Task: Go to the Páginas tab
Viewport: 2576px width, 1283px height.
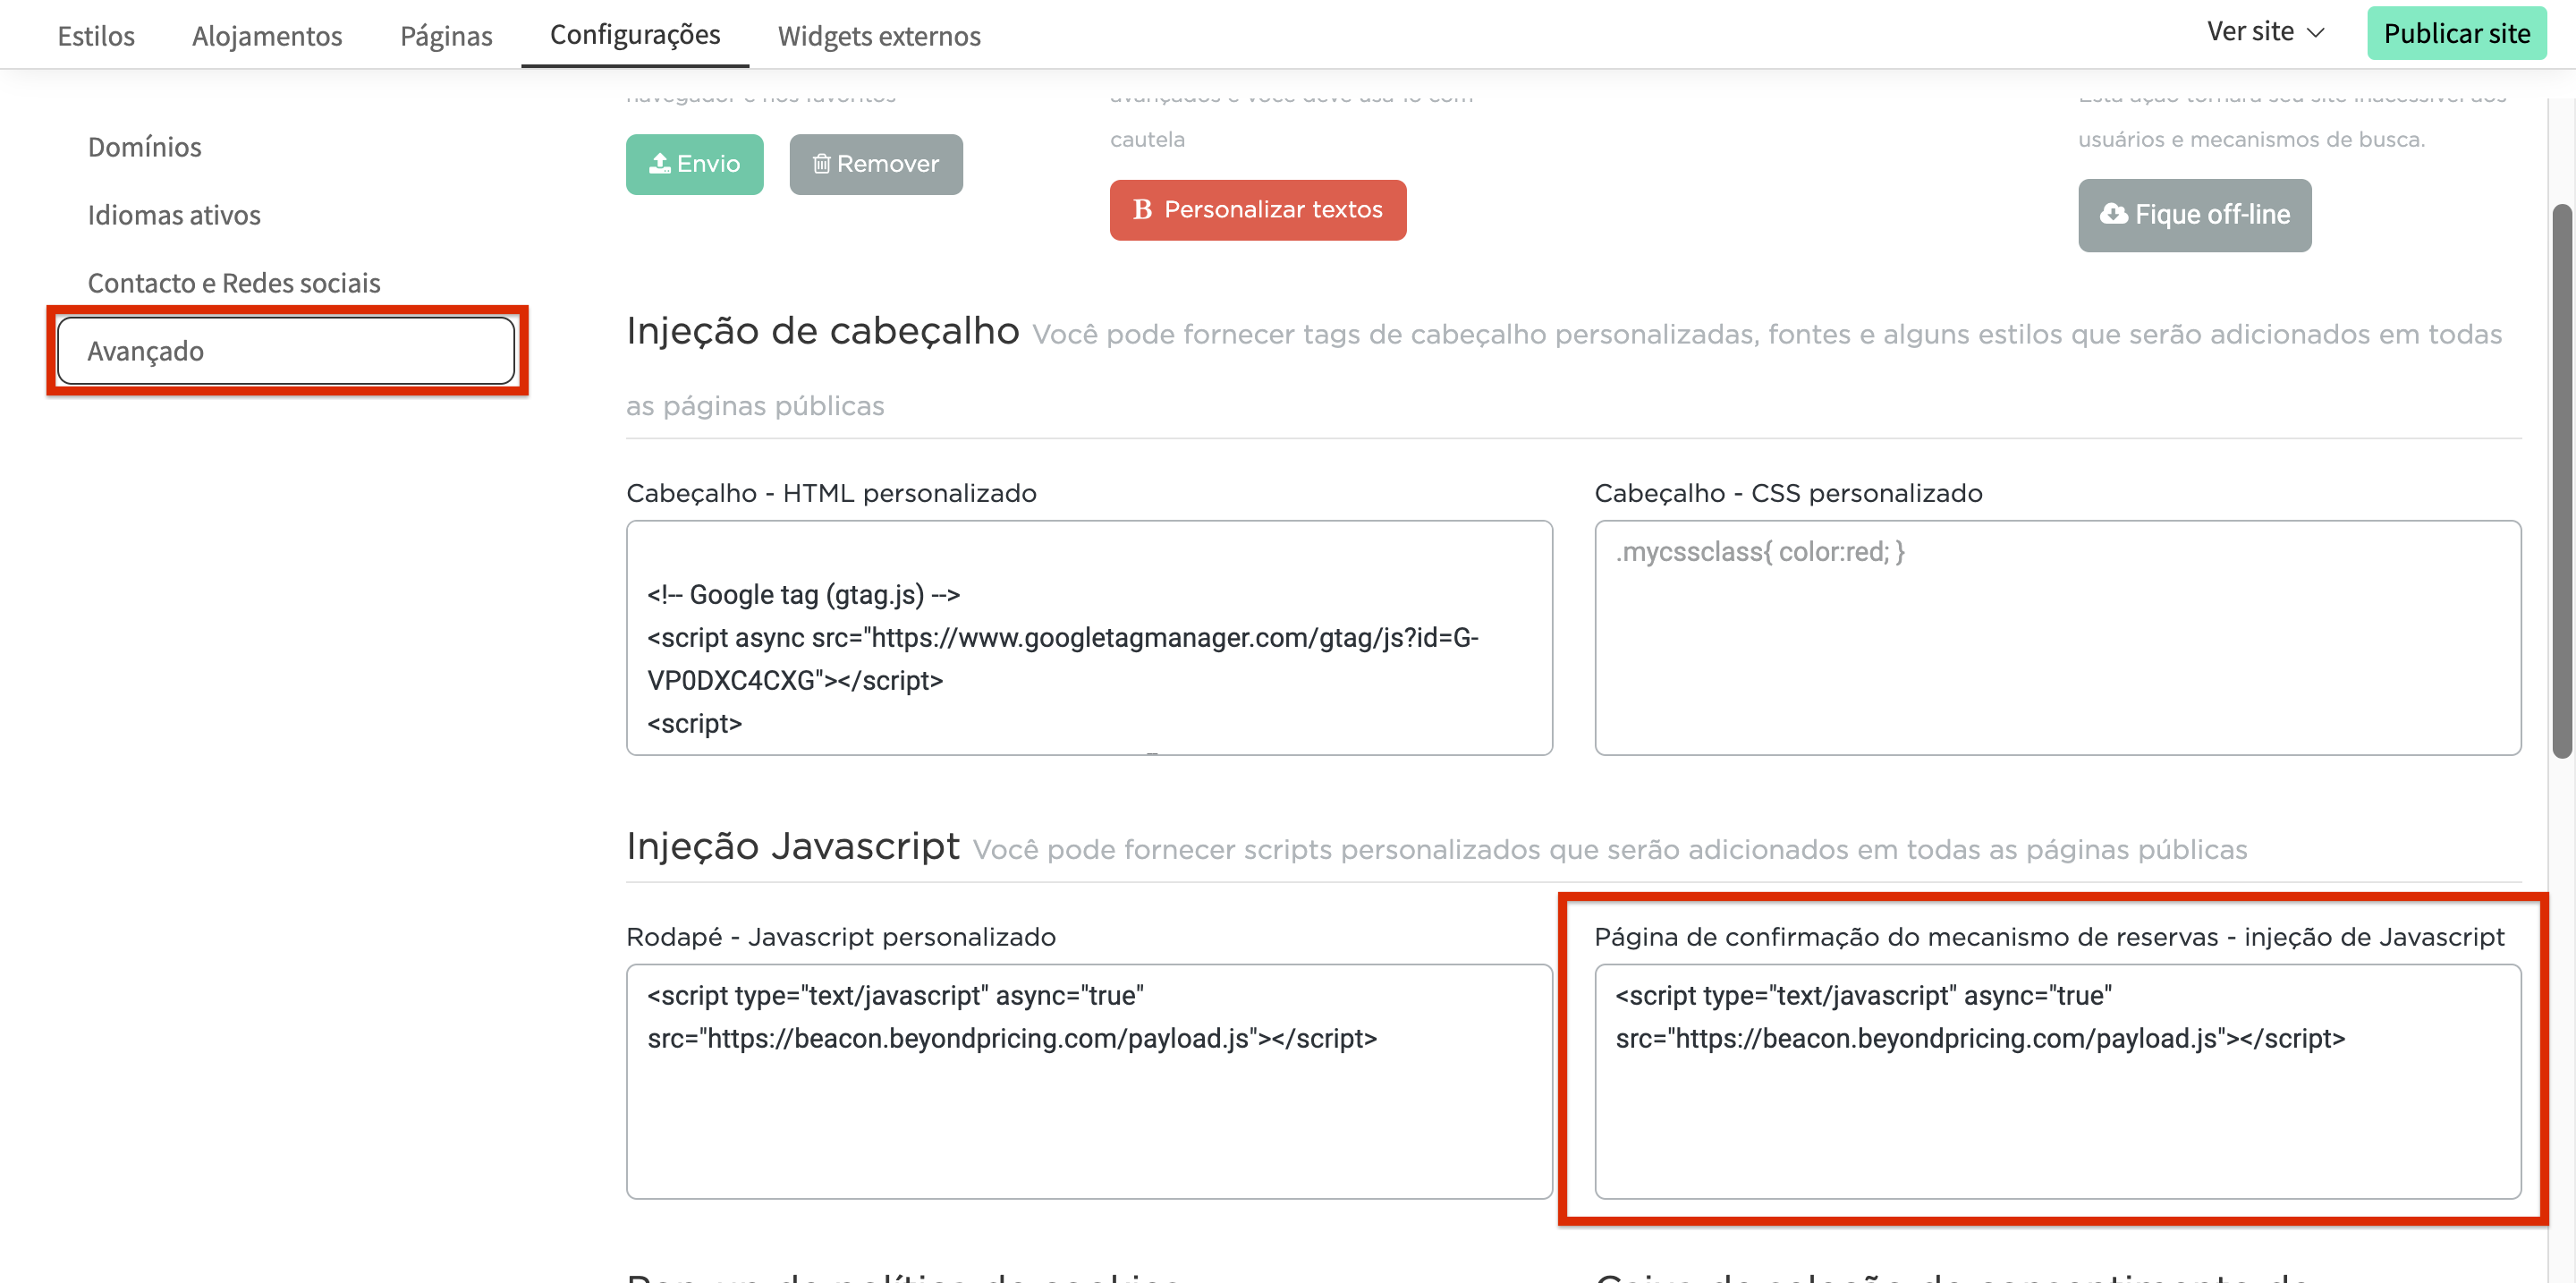Action: [x=446, y=36]
